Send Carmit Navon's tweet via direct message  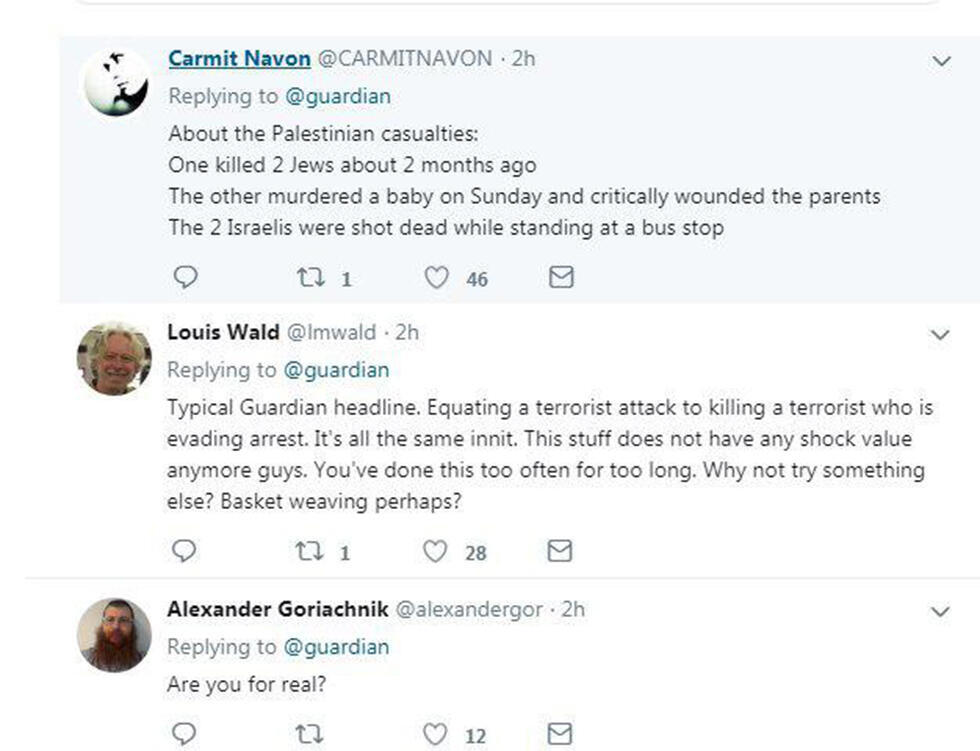point(562,277)
